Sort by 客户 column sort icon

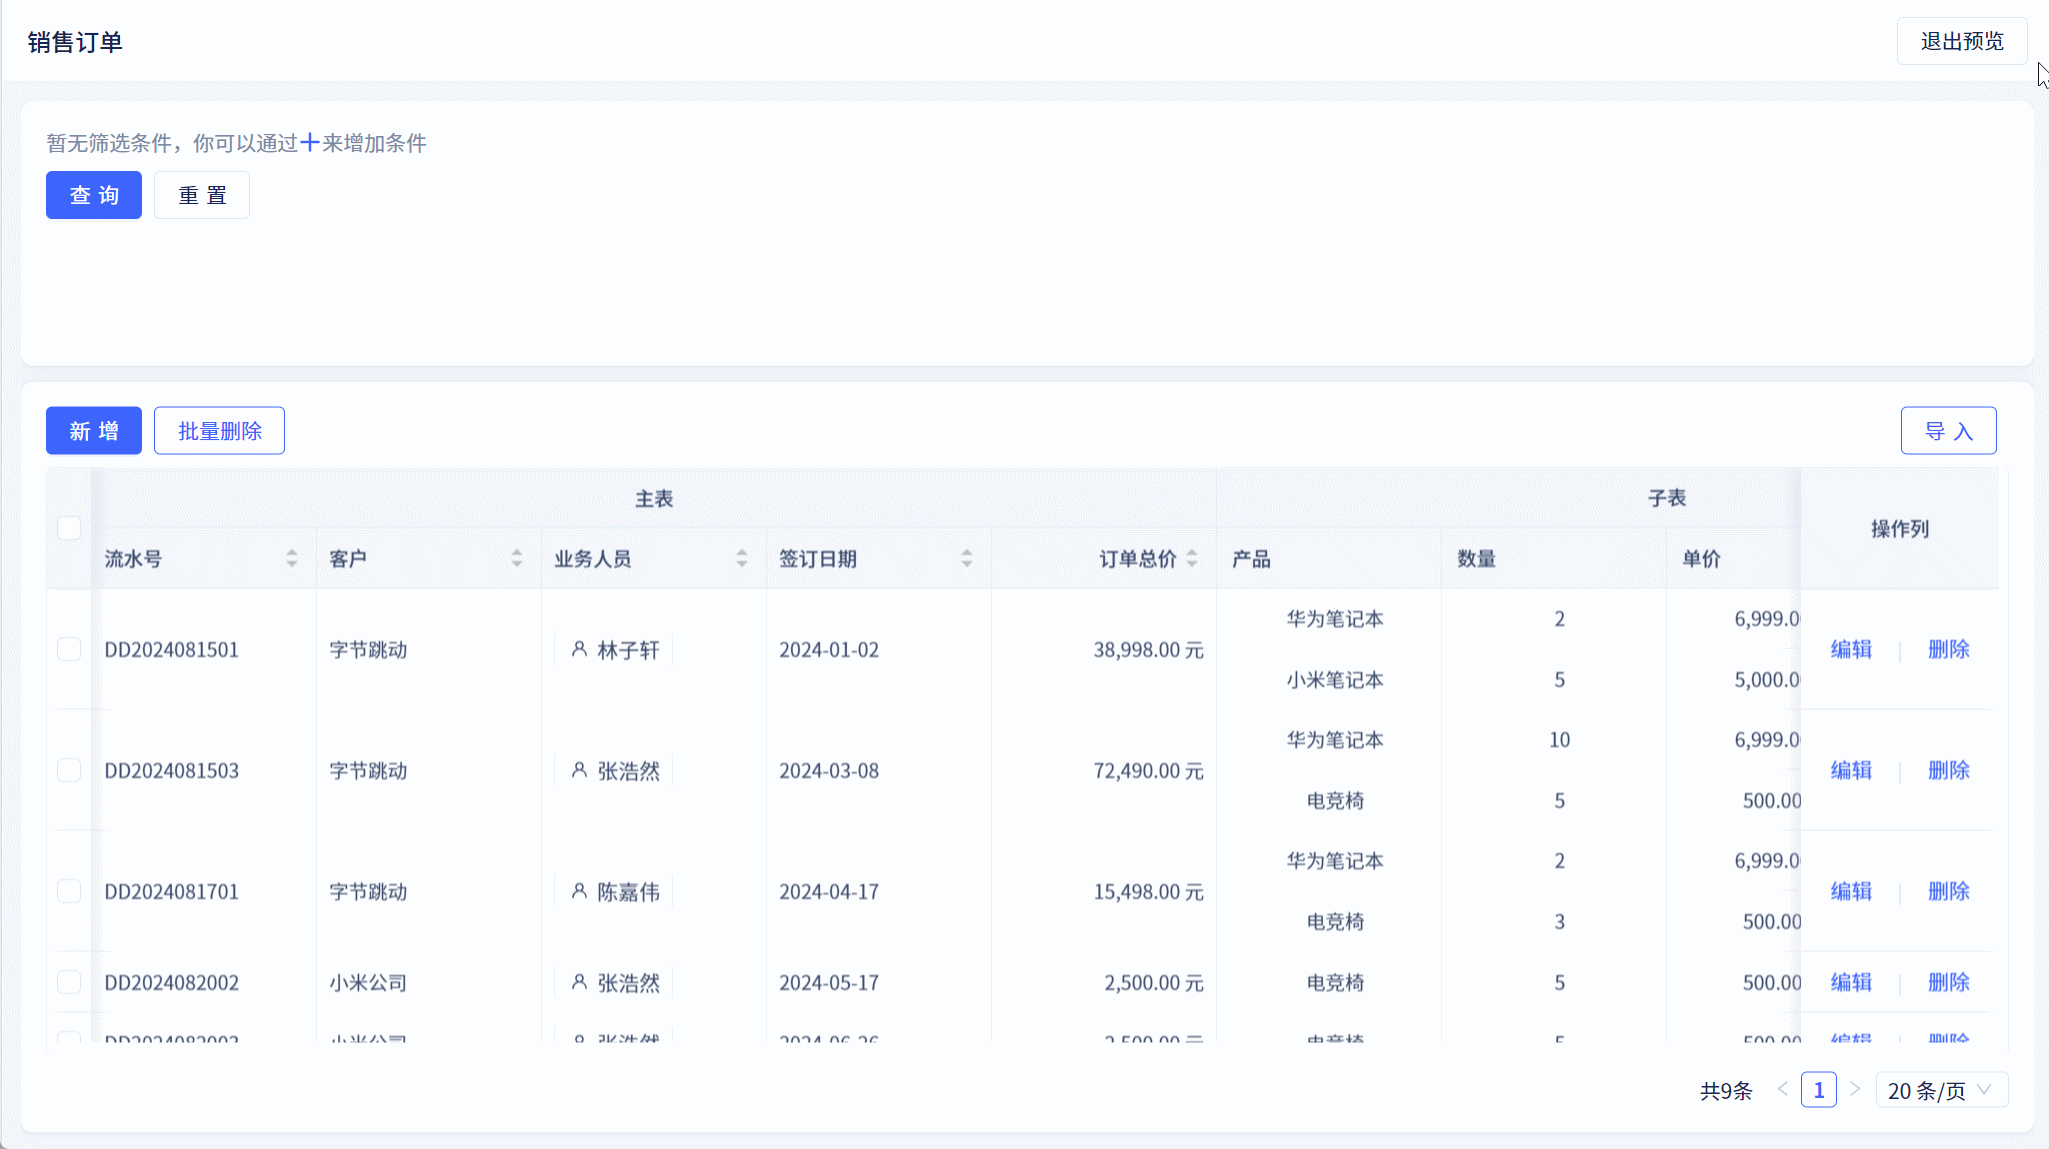[x=517, y=558]
